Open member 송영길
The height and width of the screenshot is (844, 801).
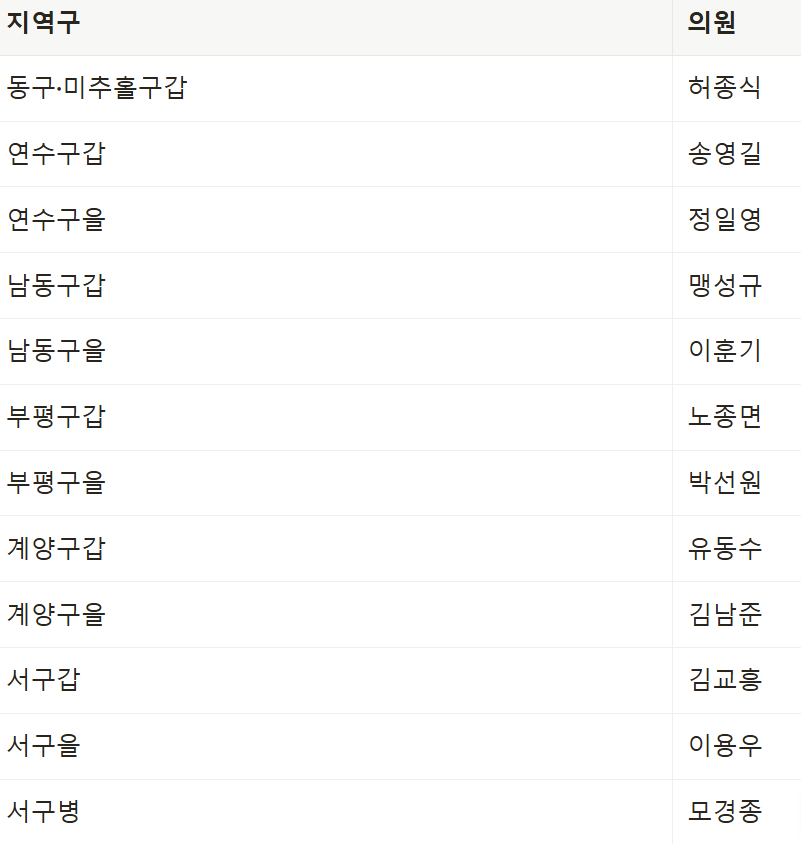[x=725, y=154]
